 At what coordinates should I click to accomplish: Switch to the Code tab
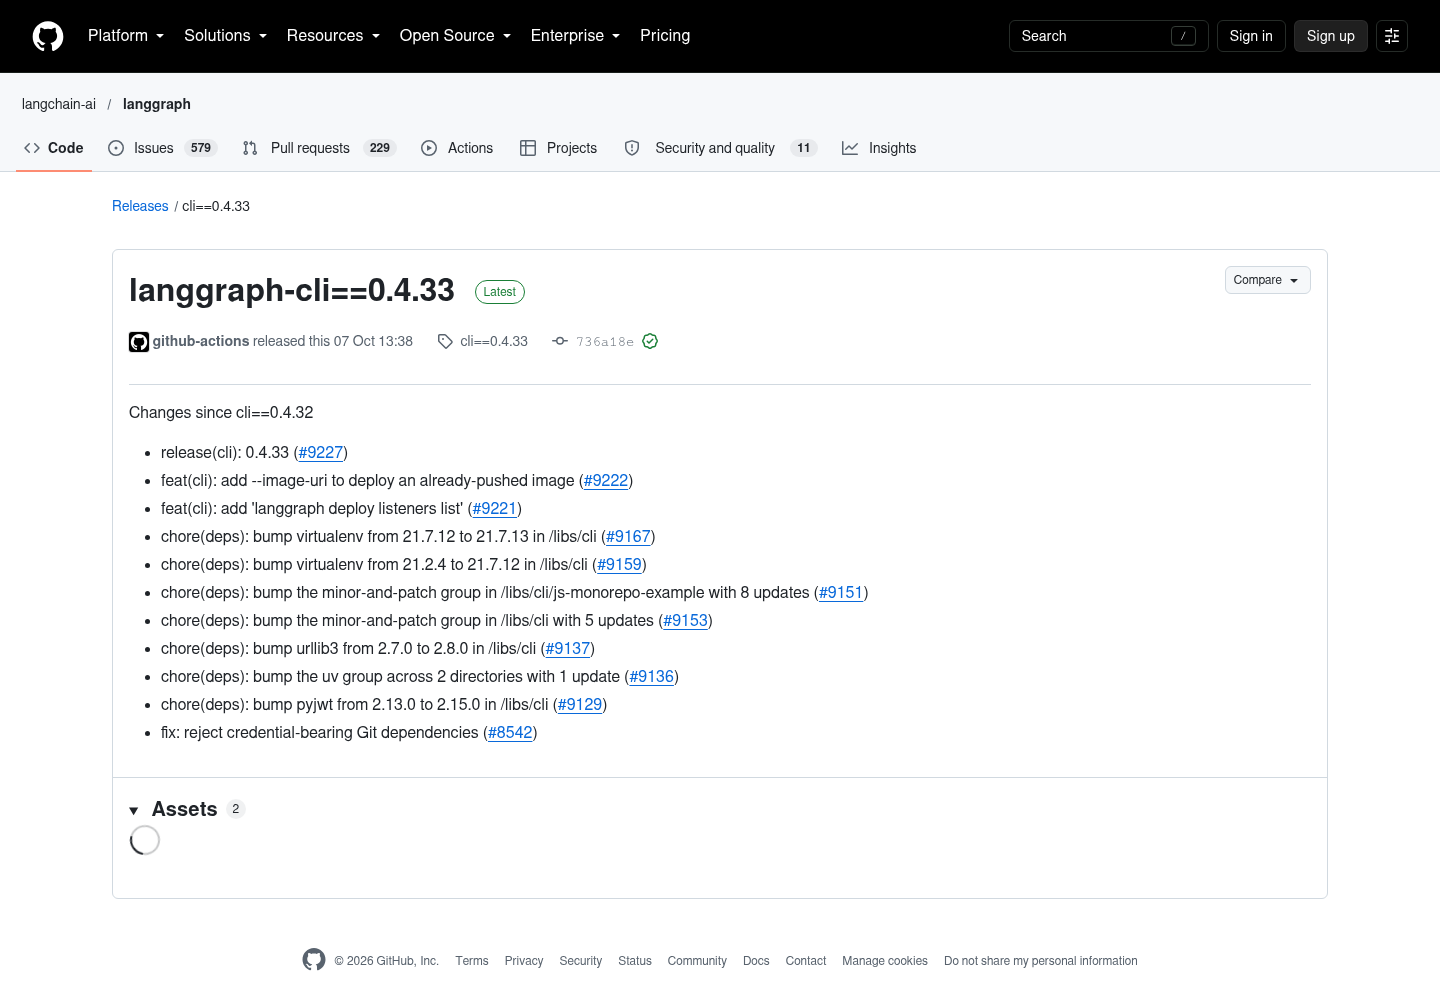[x=54, y=148]
